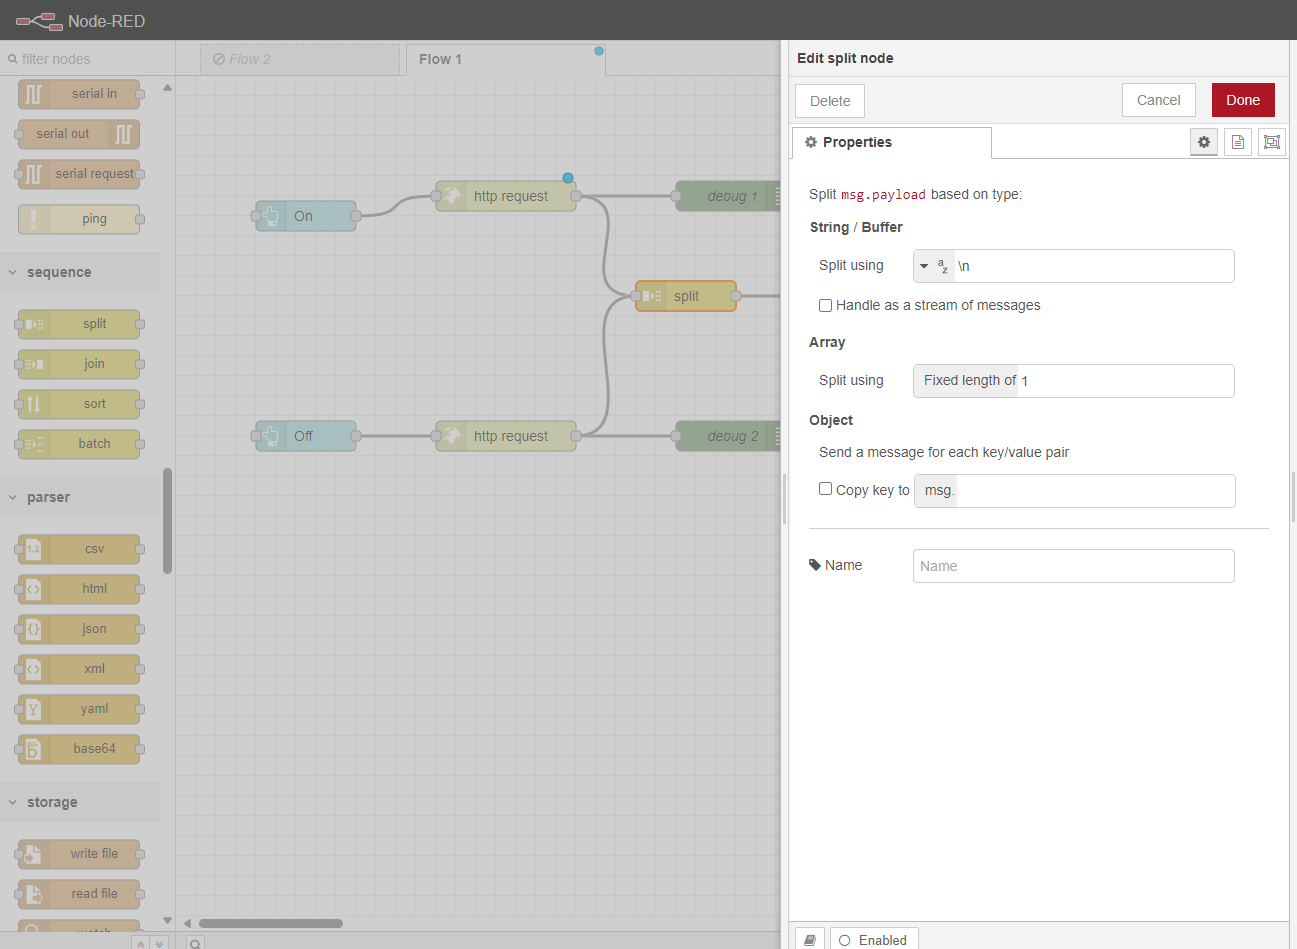The height and width of the screenshot is (949, 1297).
Task: Switch to the Flow 2 tab
Action: tap(300, 59)
